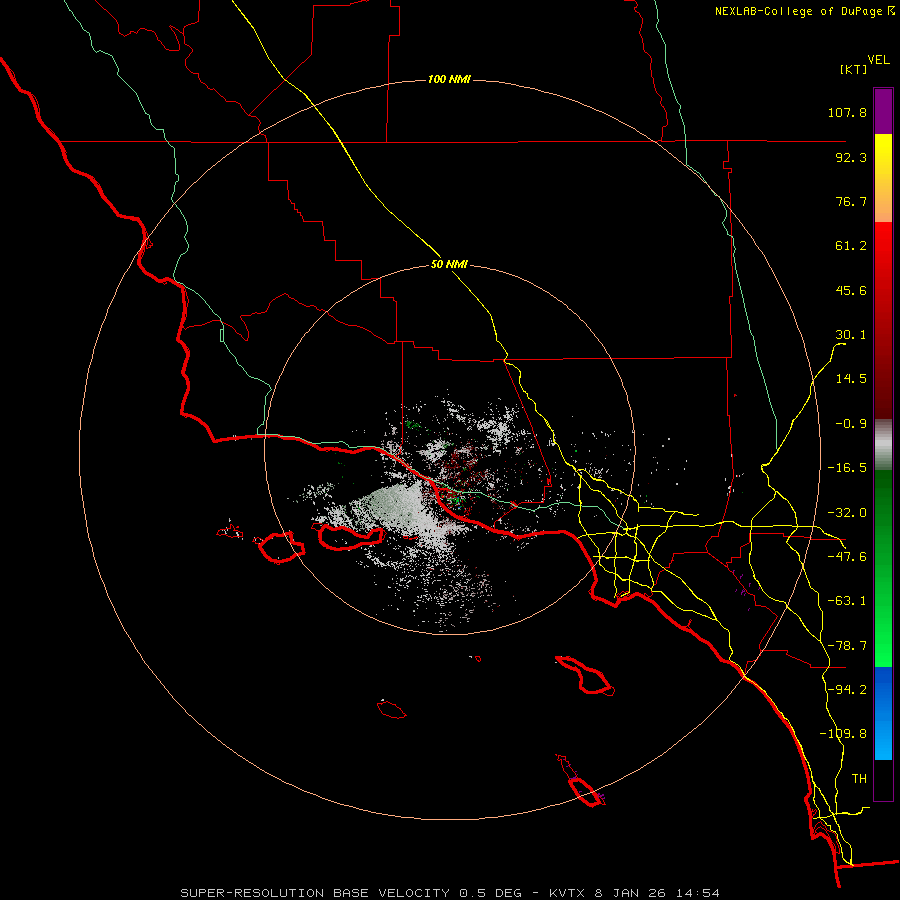Screen dimensions: 900x900
Task: Click the [KT] units label
Action: [853, 69]
